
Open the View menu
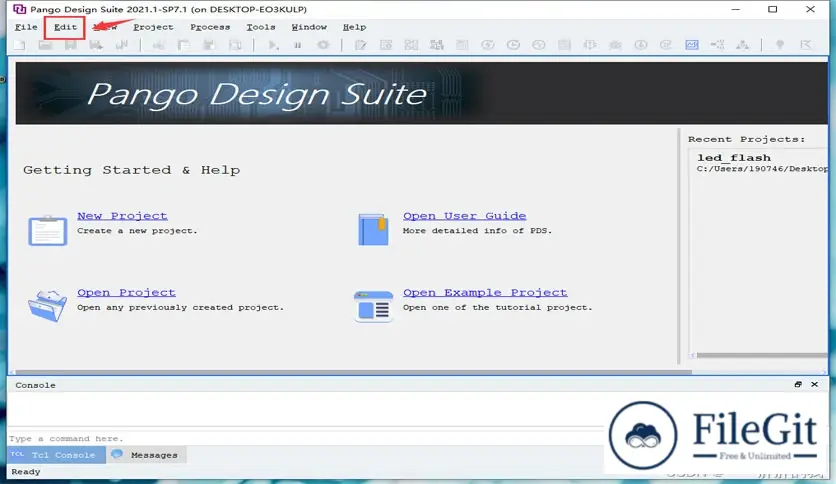point(105,27)
